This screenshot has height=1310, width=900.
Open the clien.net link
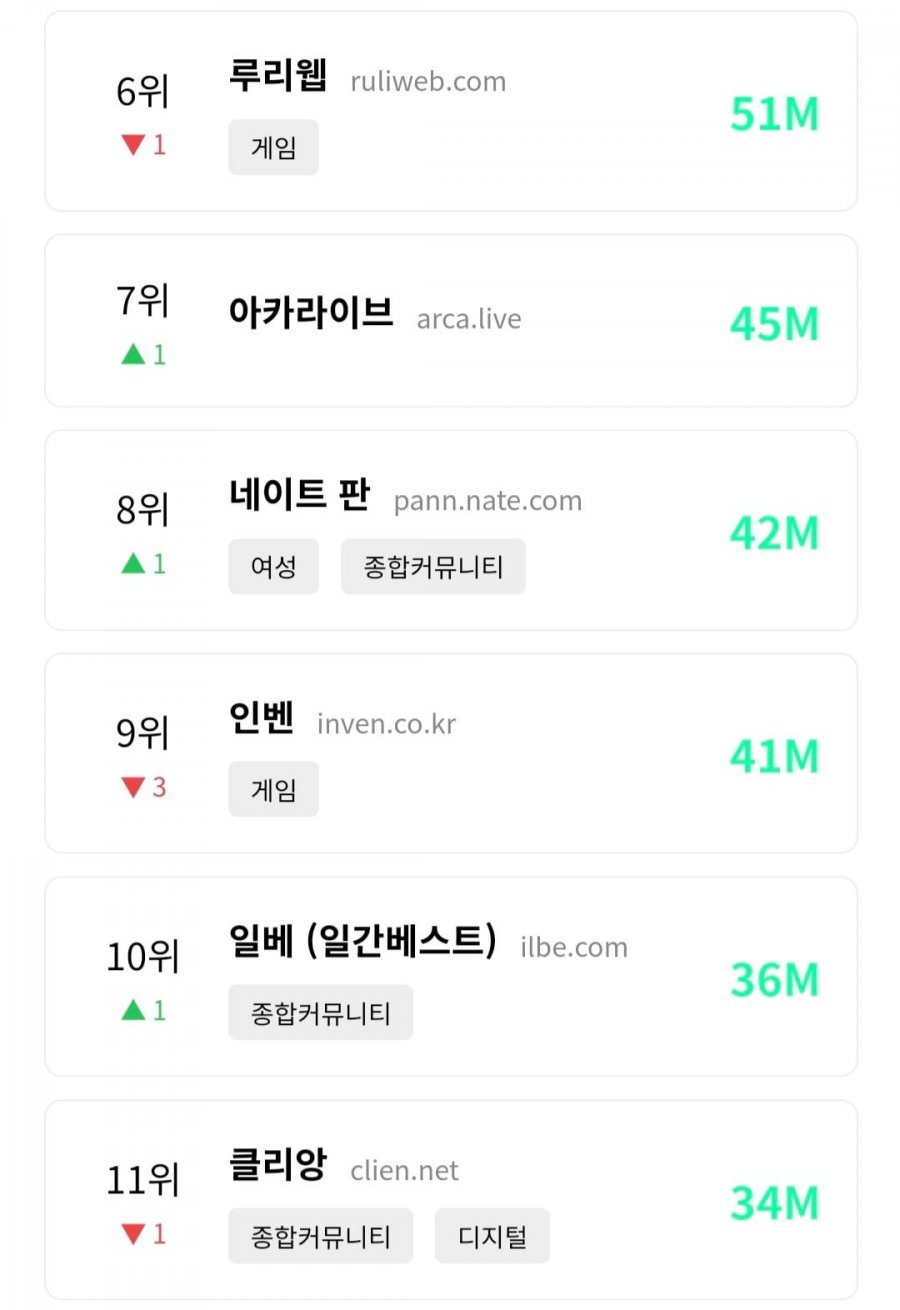[x=405, y=1170]
